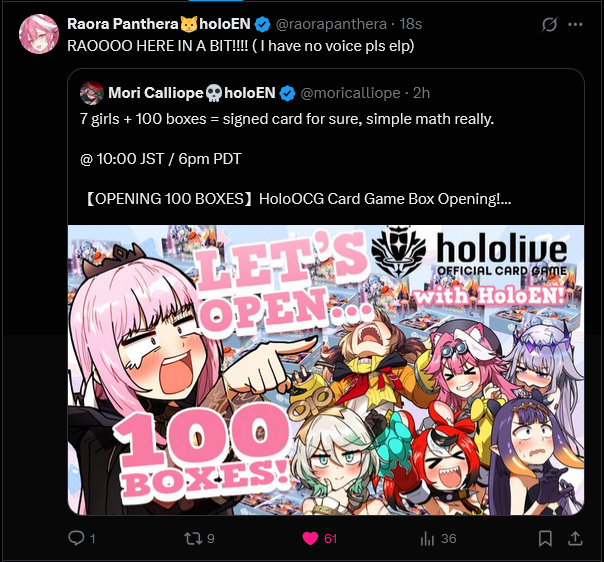The image size is (604, 562).
Task: Bookmark this post
Action: point(545,538)
